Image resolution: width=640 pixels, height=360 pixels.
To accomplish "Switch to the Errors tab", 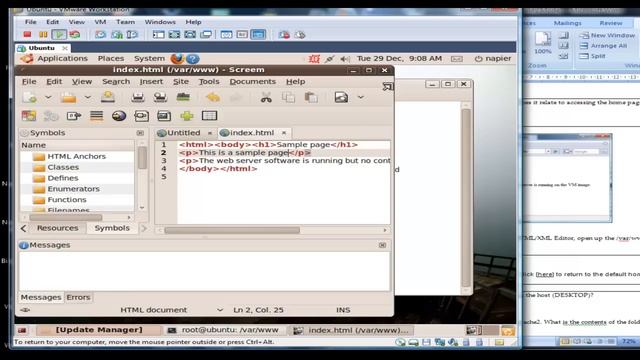I will [x=78, y=298].
